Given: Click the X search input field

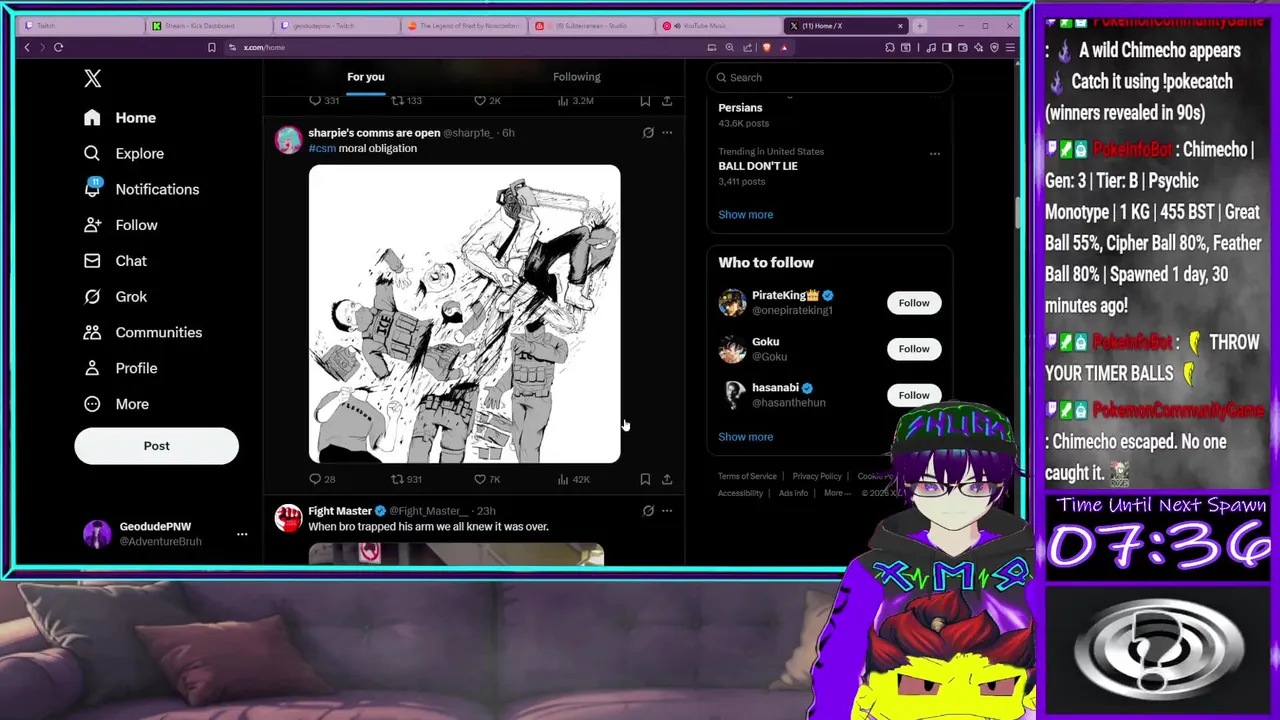Looking at the screenshot, I should (x=830, y=77).
